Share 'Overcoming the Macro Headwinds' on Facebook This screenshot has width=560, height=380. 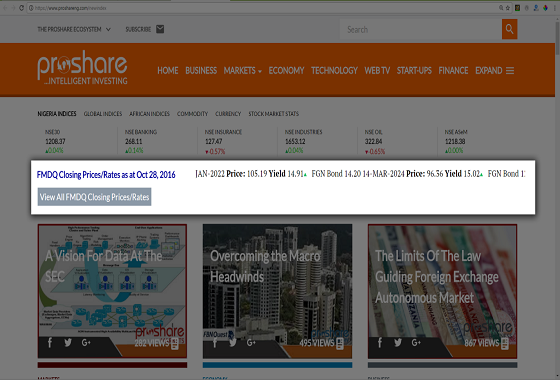(x=215, y=343)
